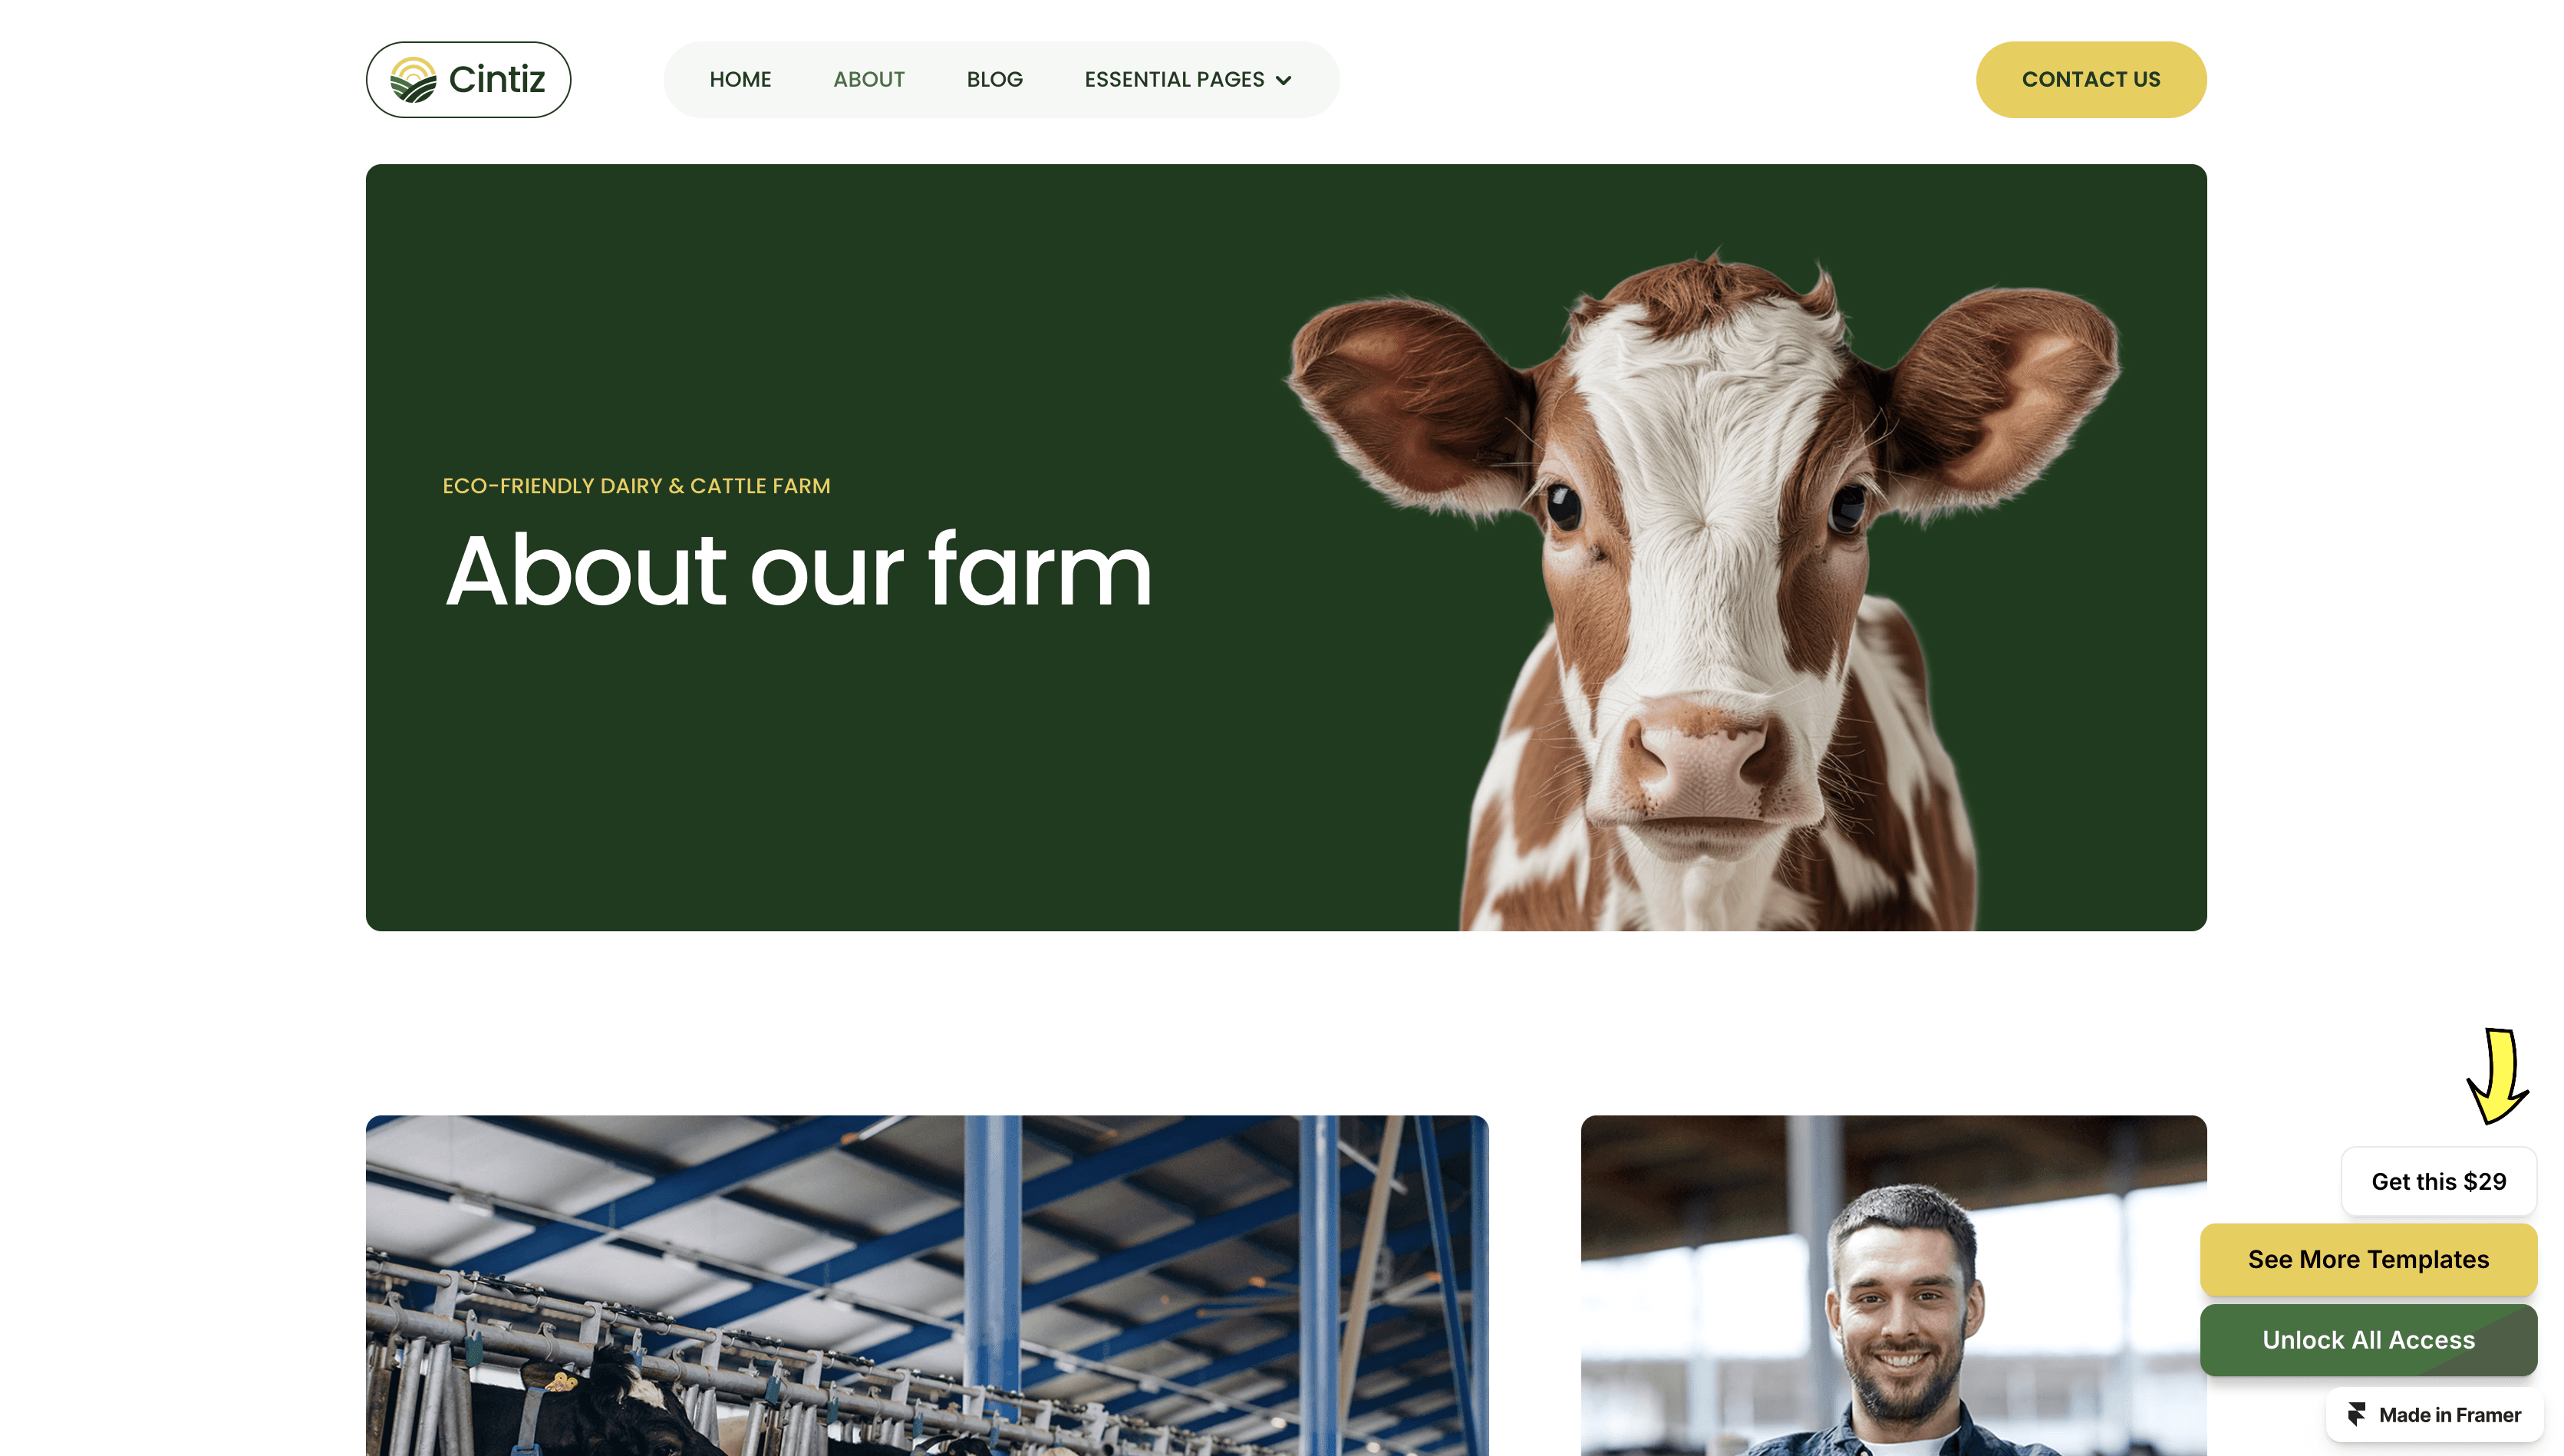Open See More Templates button
This screenshot has height=1456, width=2564.
click(x=2367, y=1259)
